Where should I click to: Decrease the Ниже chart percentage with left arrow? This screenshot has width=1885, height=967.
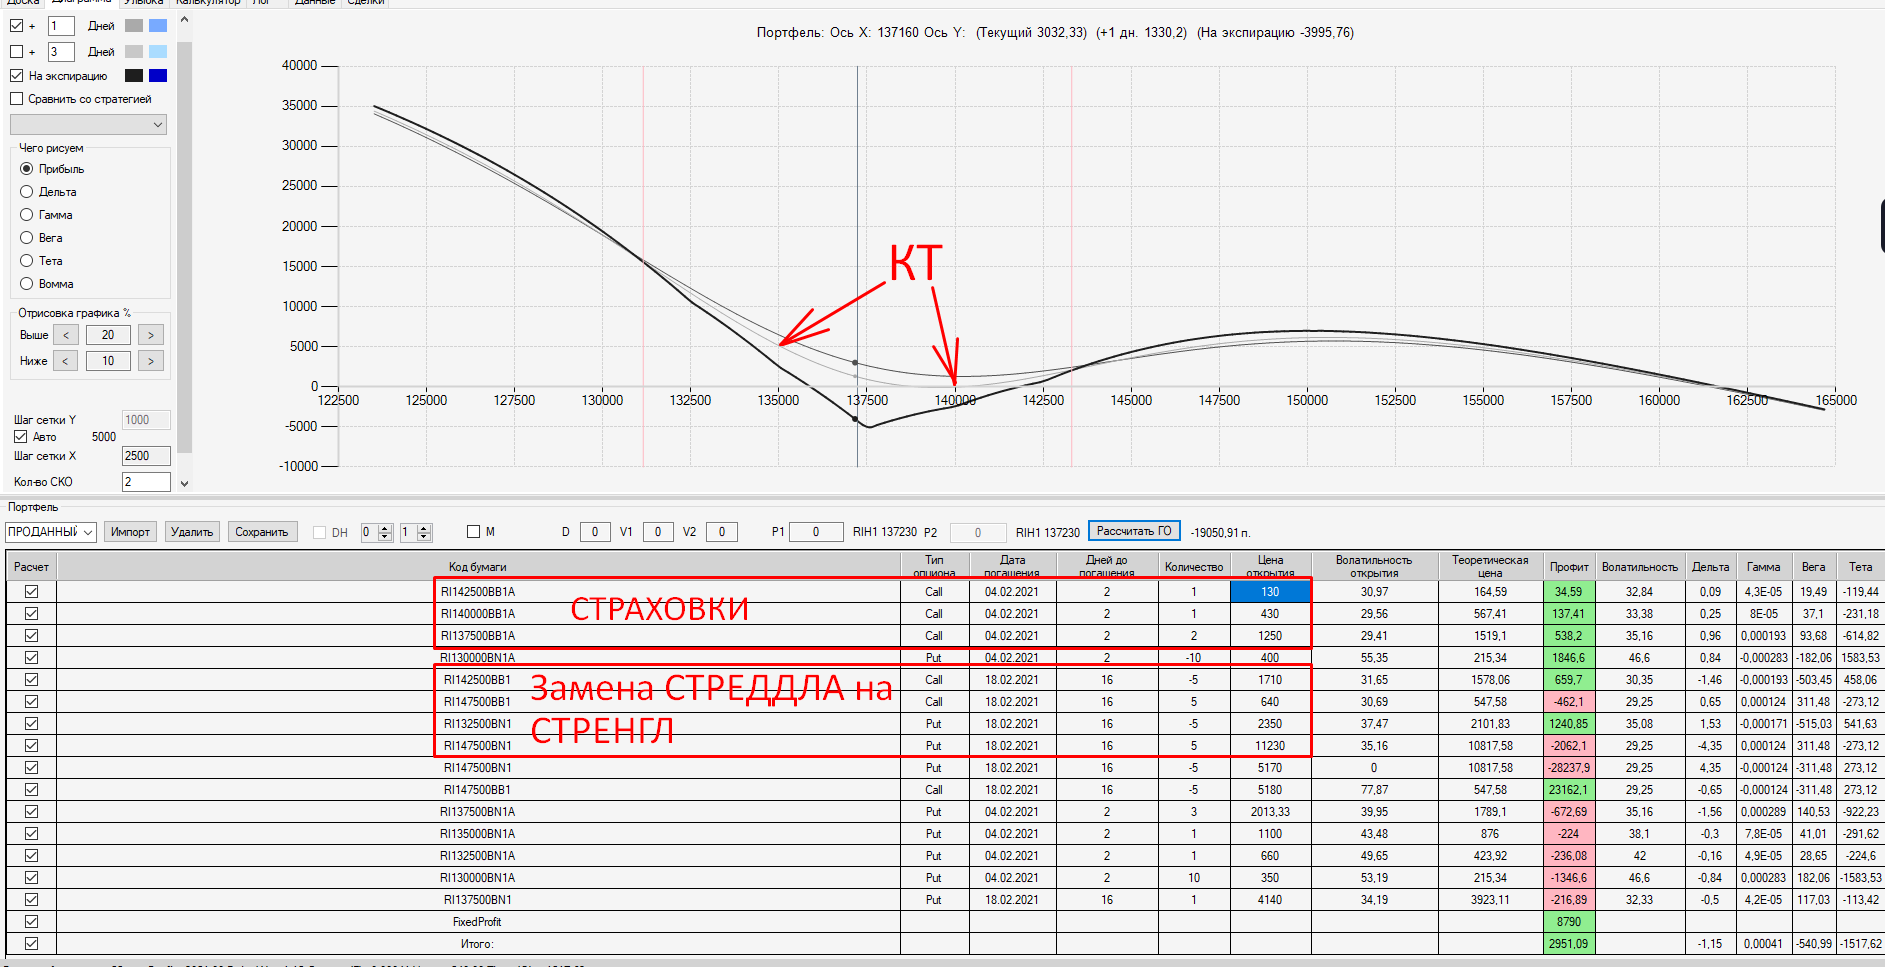(x=66, y=361)
